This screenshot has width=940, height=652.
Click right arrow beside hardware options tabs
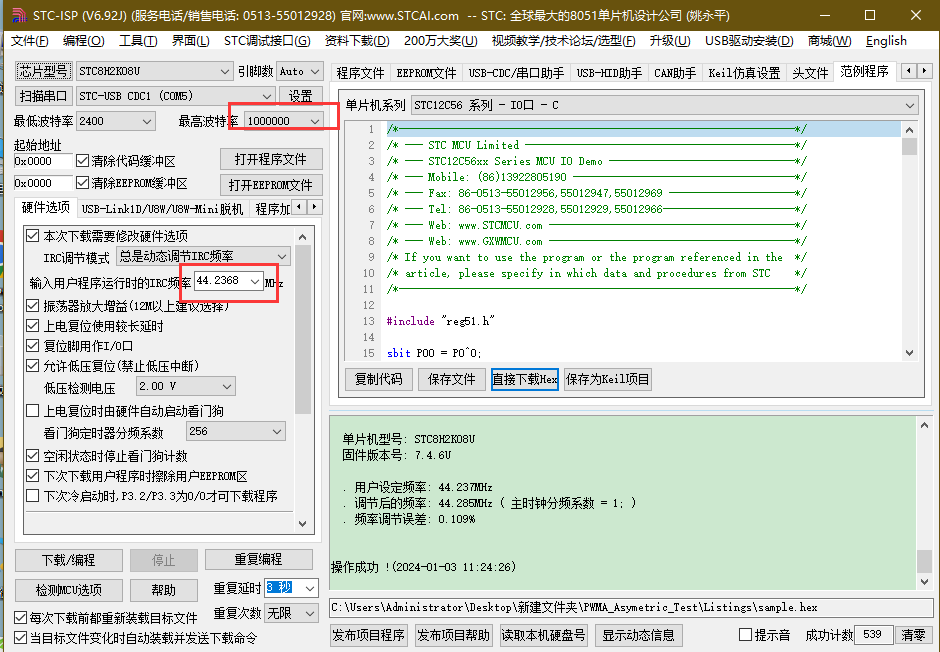pos(314,207)
